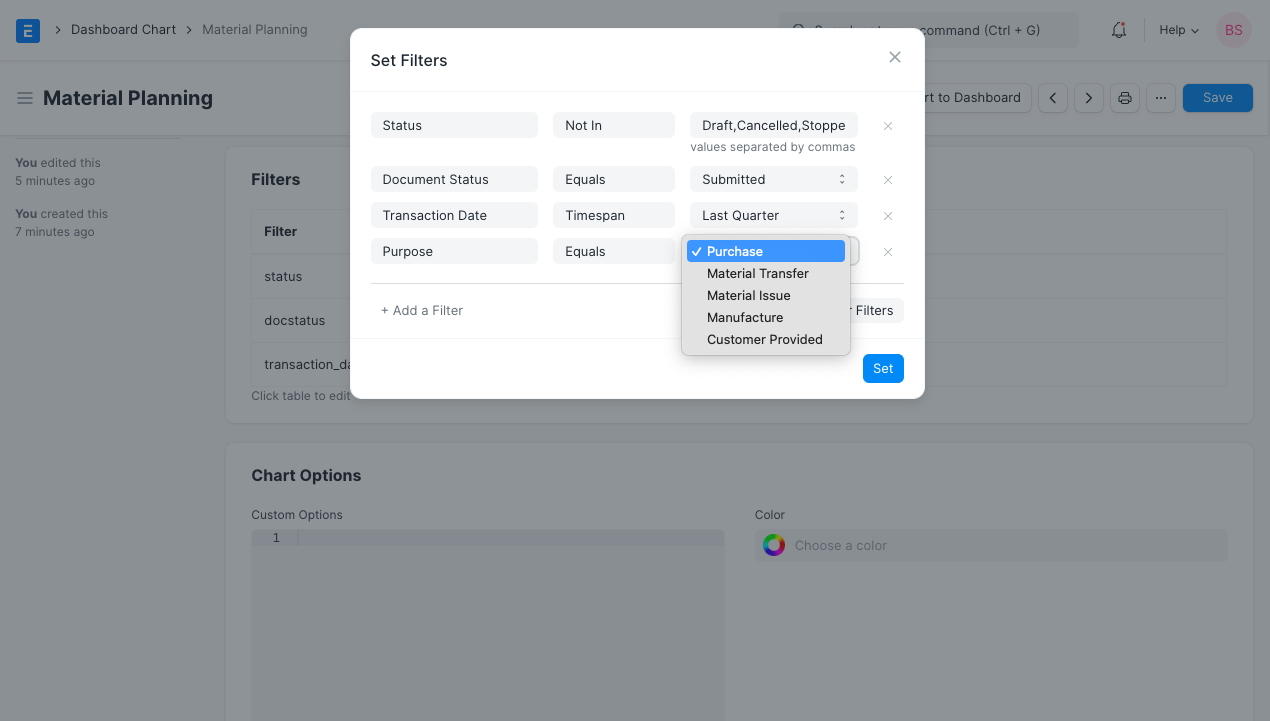Image resolution: width=1270 pixels, height=721 pixels.
Task: Open Dashboard Chart from the breadcrumb
Action: tap(123, 29)
